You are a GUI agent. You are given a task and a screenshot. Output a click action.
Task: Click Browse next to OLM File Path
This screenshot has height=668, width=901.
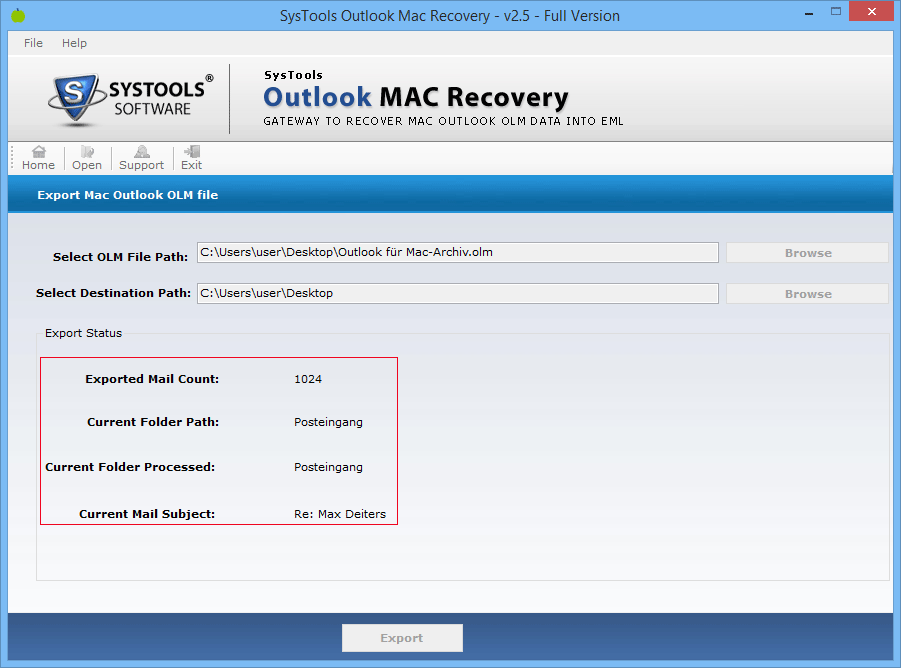tap(807, 253)
